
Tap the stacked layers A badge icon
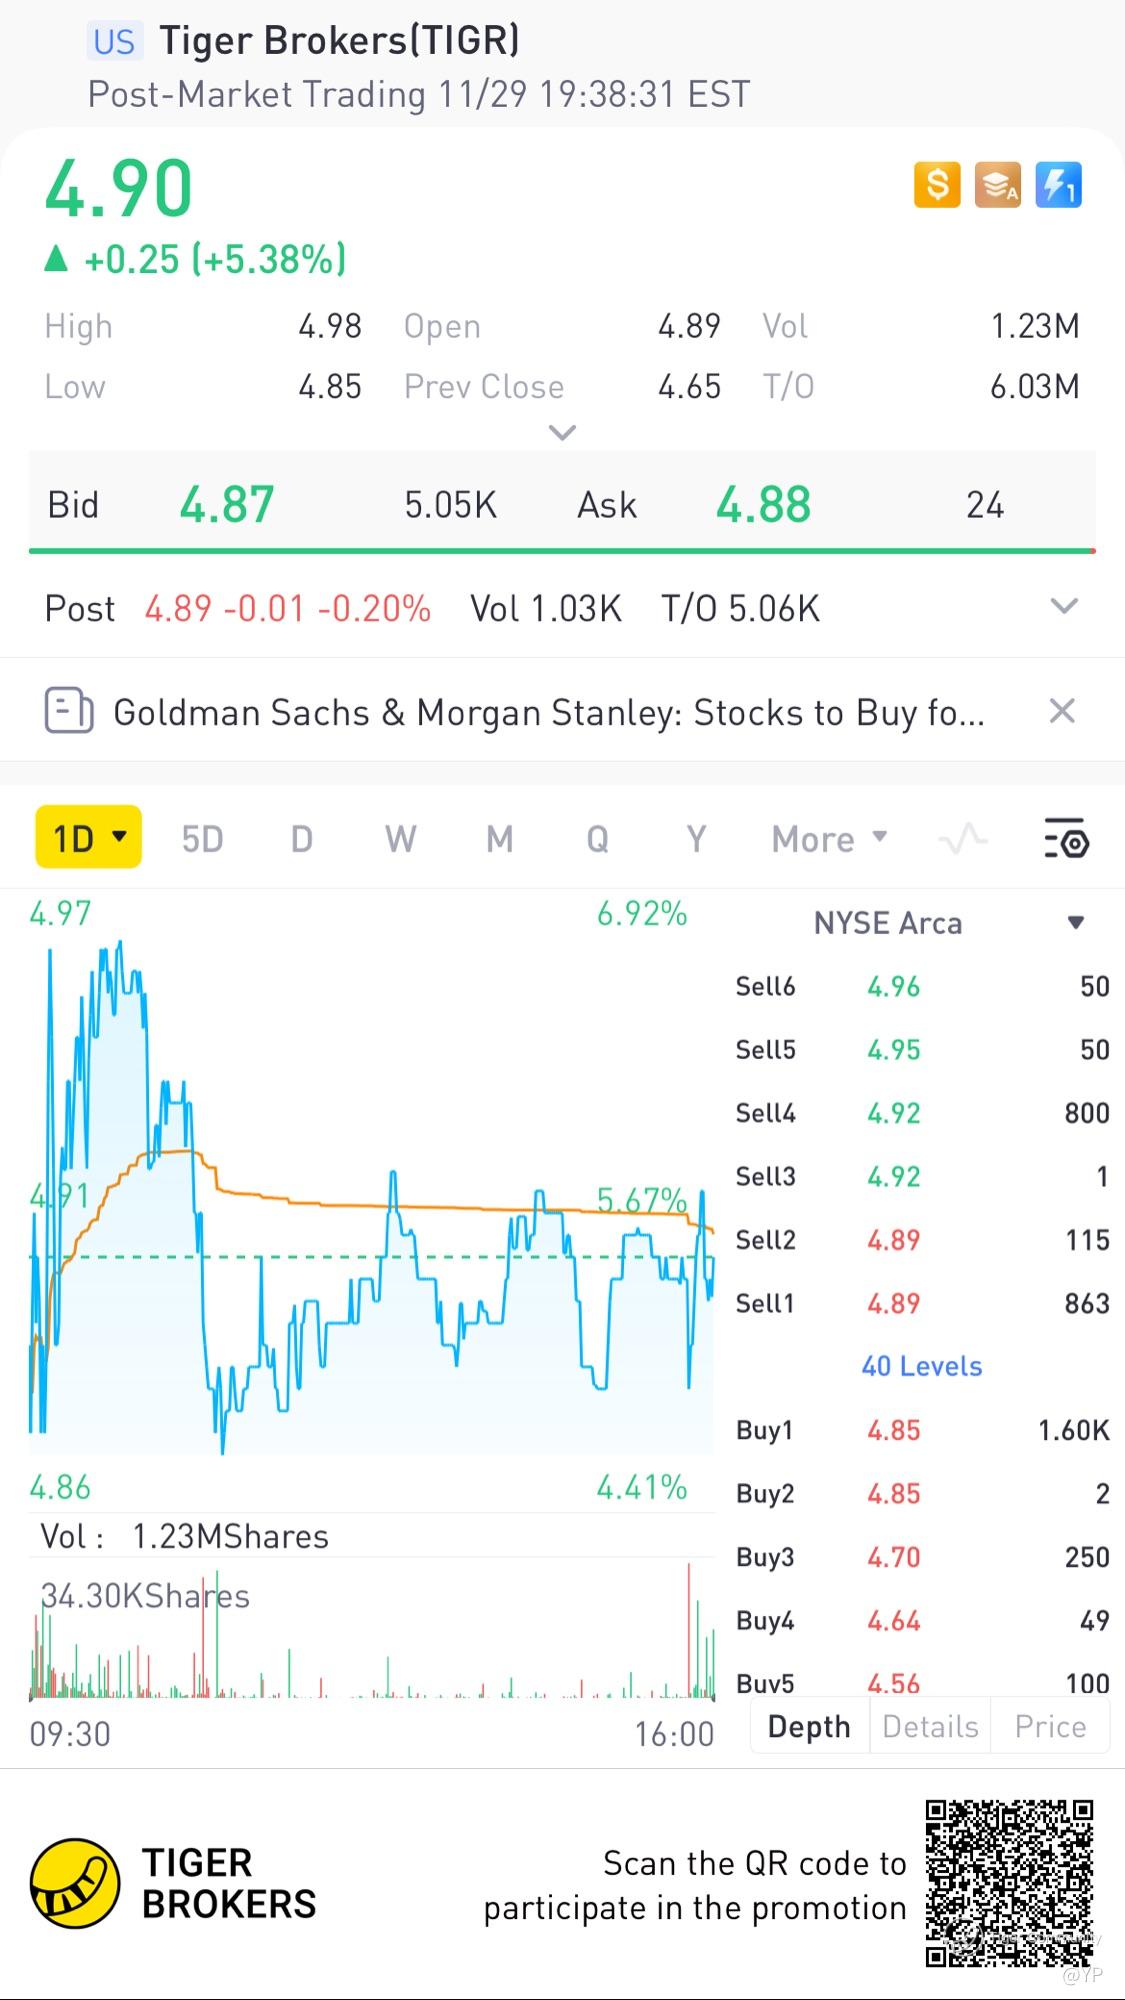998,185
